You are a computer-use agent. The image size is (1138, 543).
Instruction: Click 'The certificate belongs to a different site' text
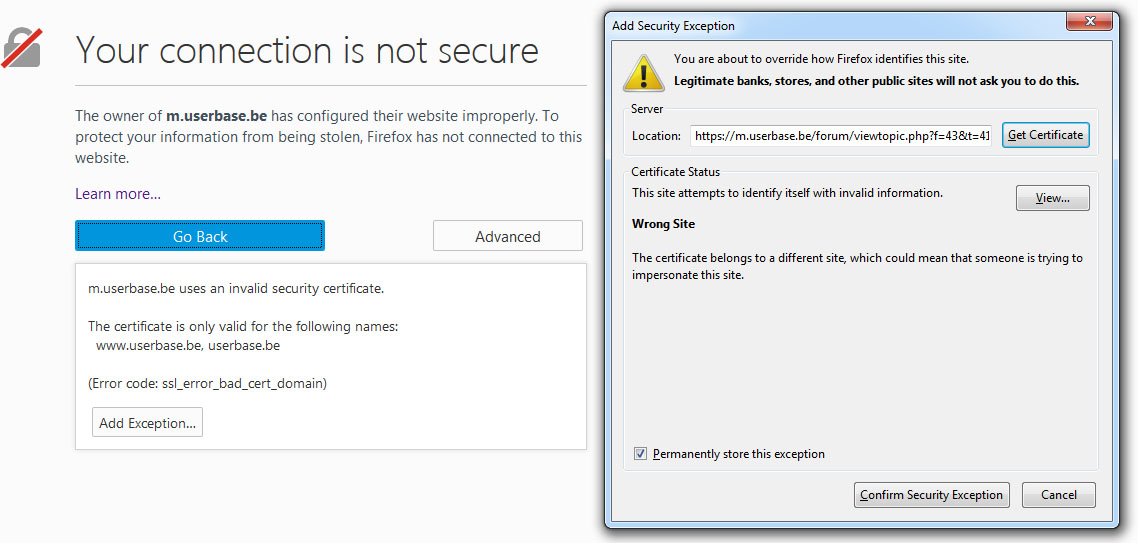click(857, 267)
